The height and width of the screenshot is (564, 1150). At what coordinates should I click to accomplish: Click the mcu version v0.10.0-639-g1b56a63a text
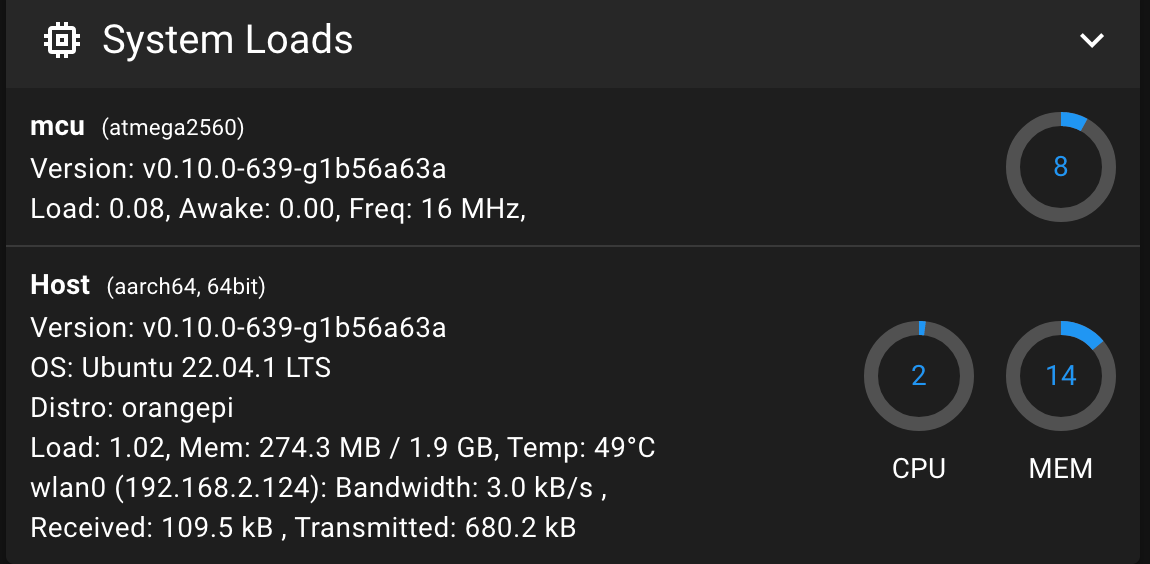[238, 169]
